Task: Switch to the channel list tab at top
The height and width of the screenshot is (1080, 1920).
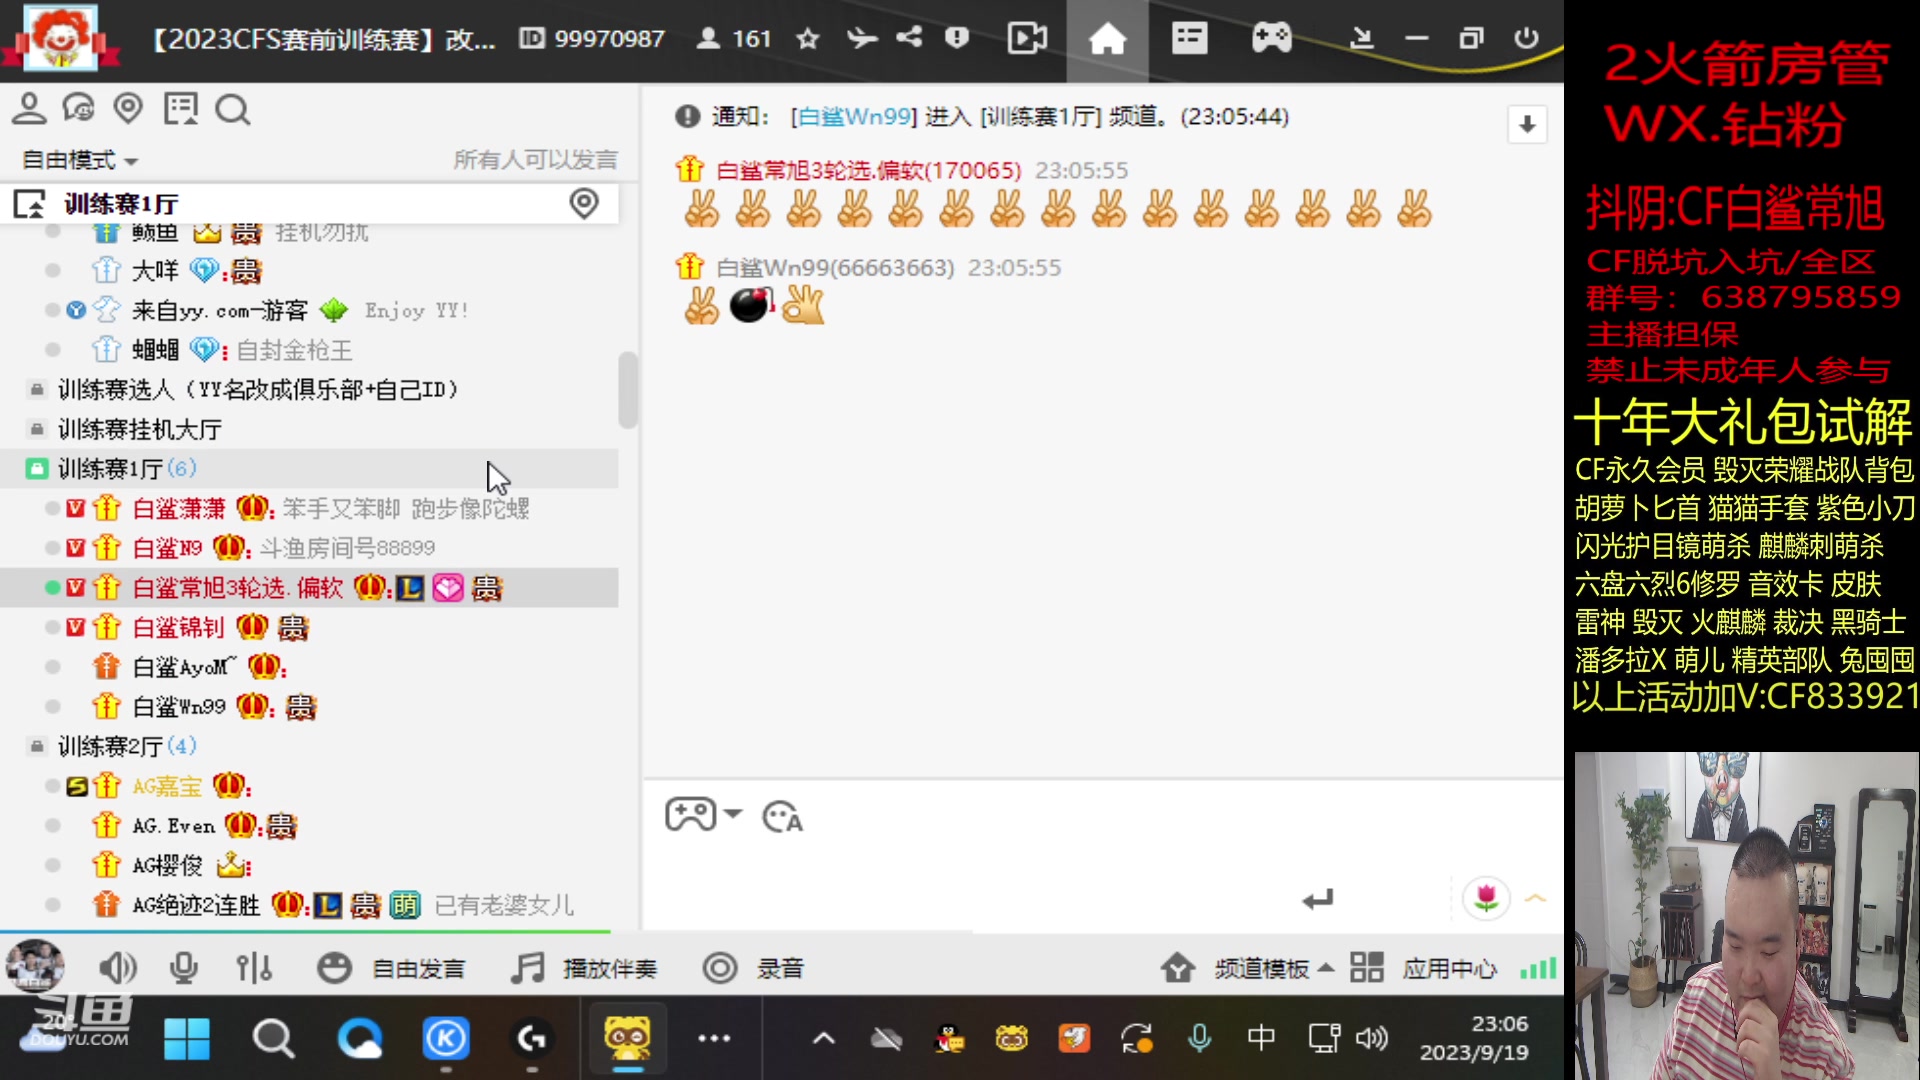Action: (x=1189, y=38)
